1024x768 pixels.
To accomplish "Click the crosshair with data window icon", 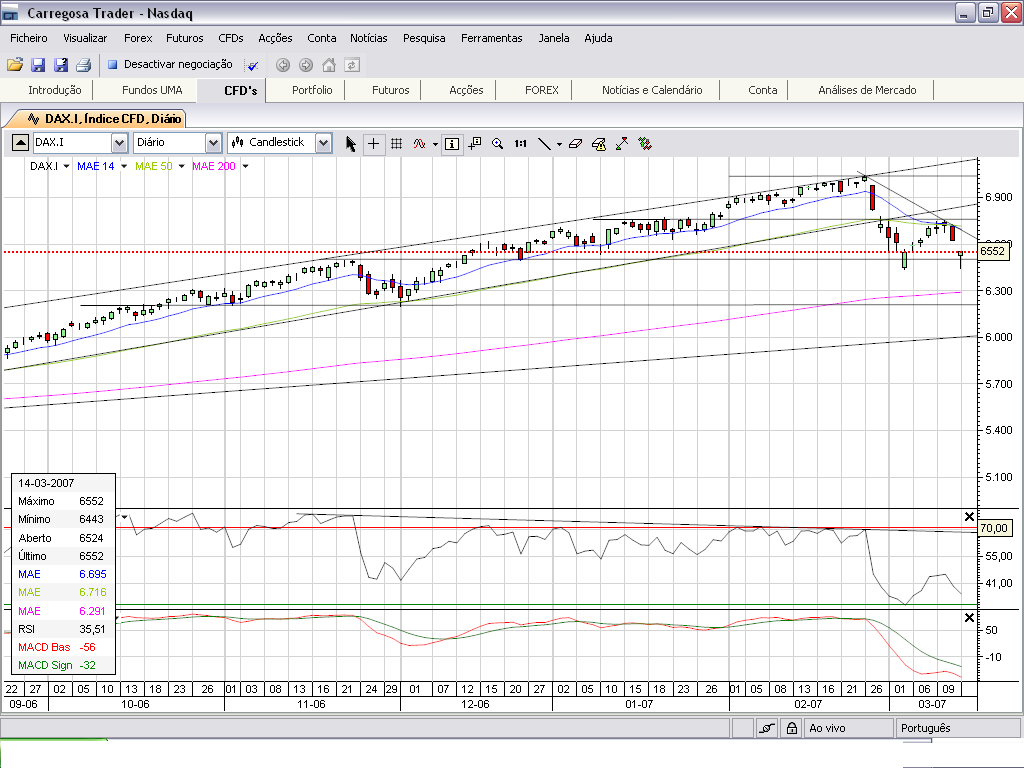I will tap(475, 144).
